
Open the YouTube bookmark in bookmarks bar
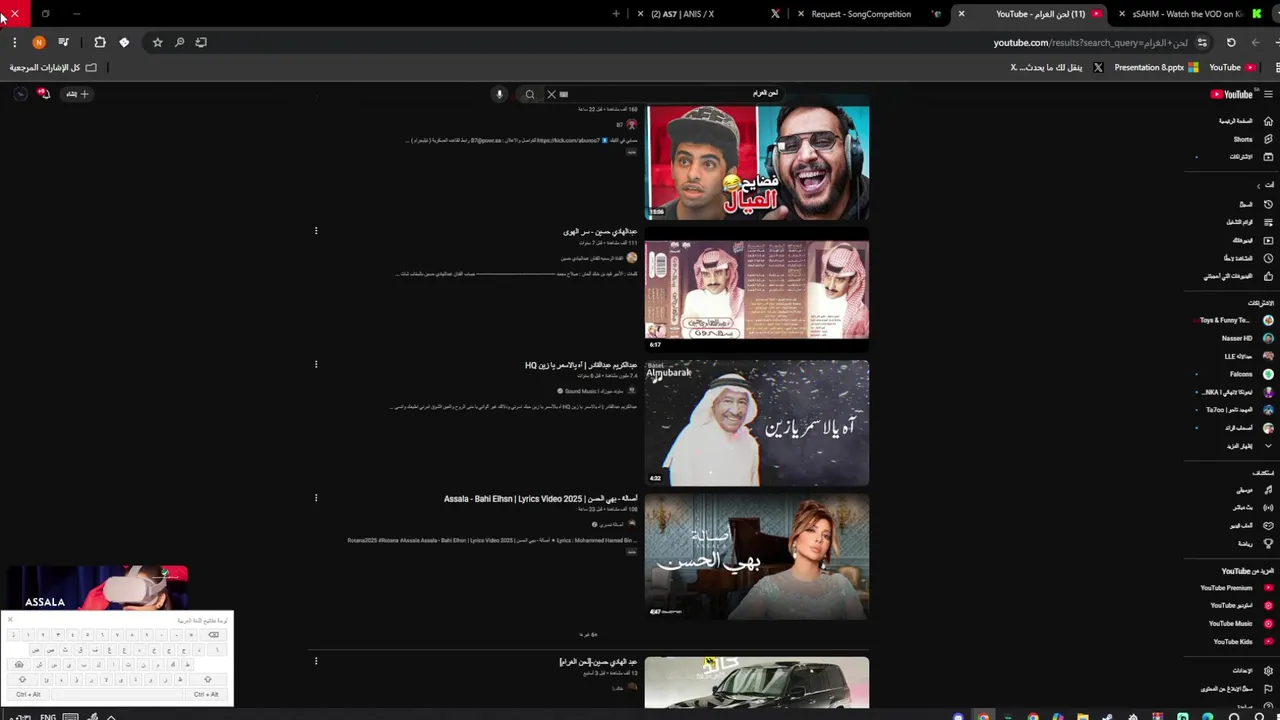coord(1232,68)
